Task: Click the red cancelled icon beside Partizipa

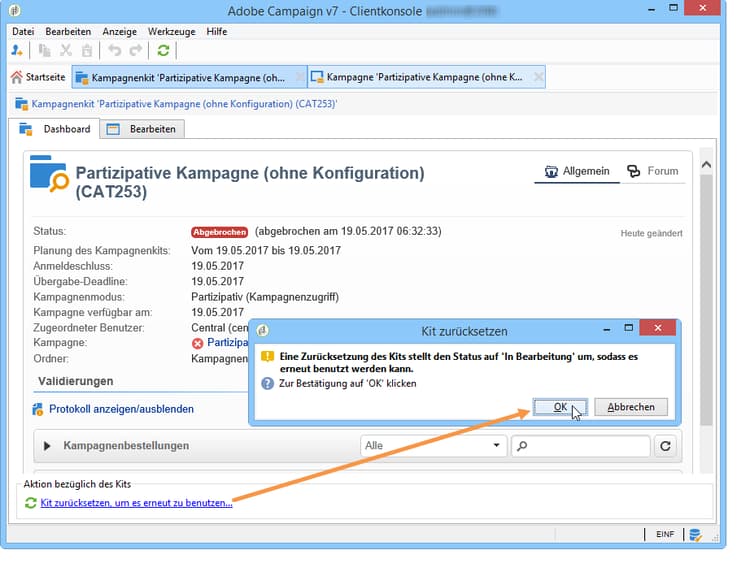Action: (197, 343)
